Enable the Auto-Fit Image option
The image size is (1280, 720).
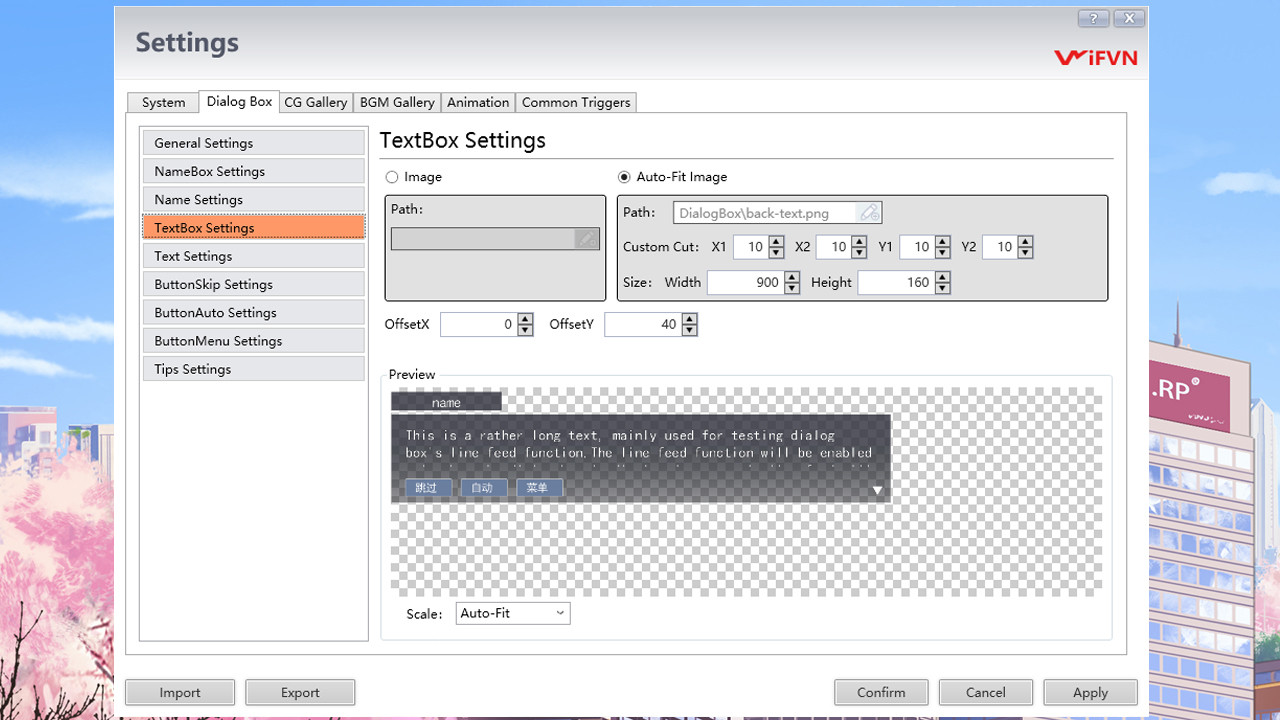(x=622, y=177)
